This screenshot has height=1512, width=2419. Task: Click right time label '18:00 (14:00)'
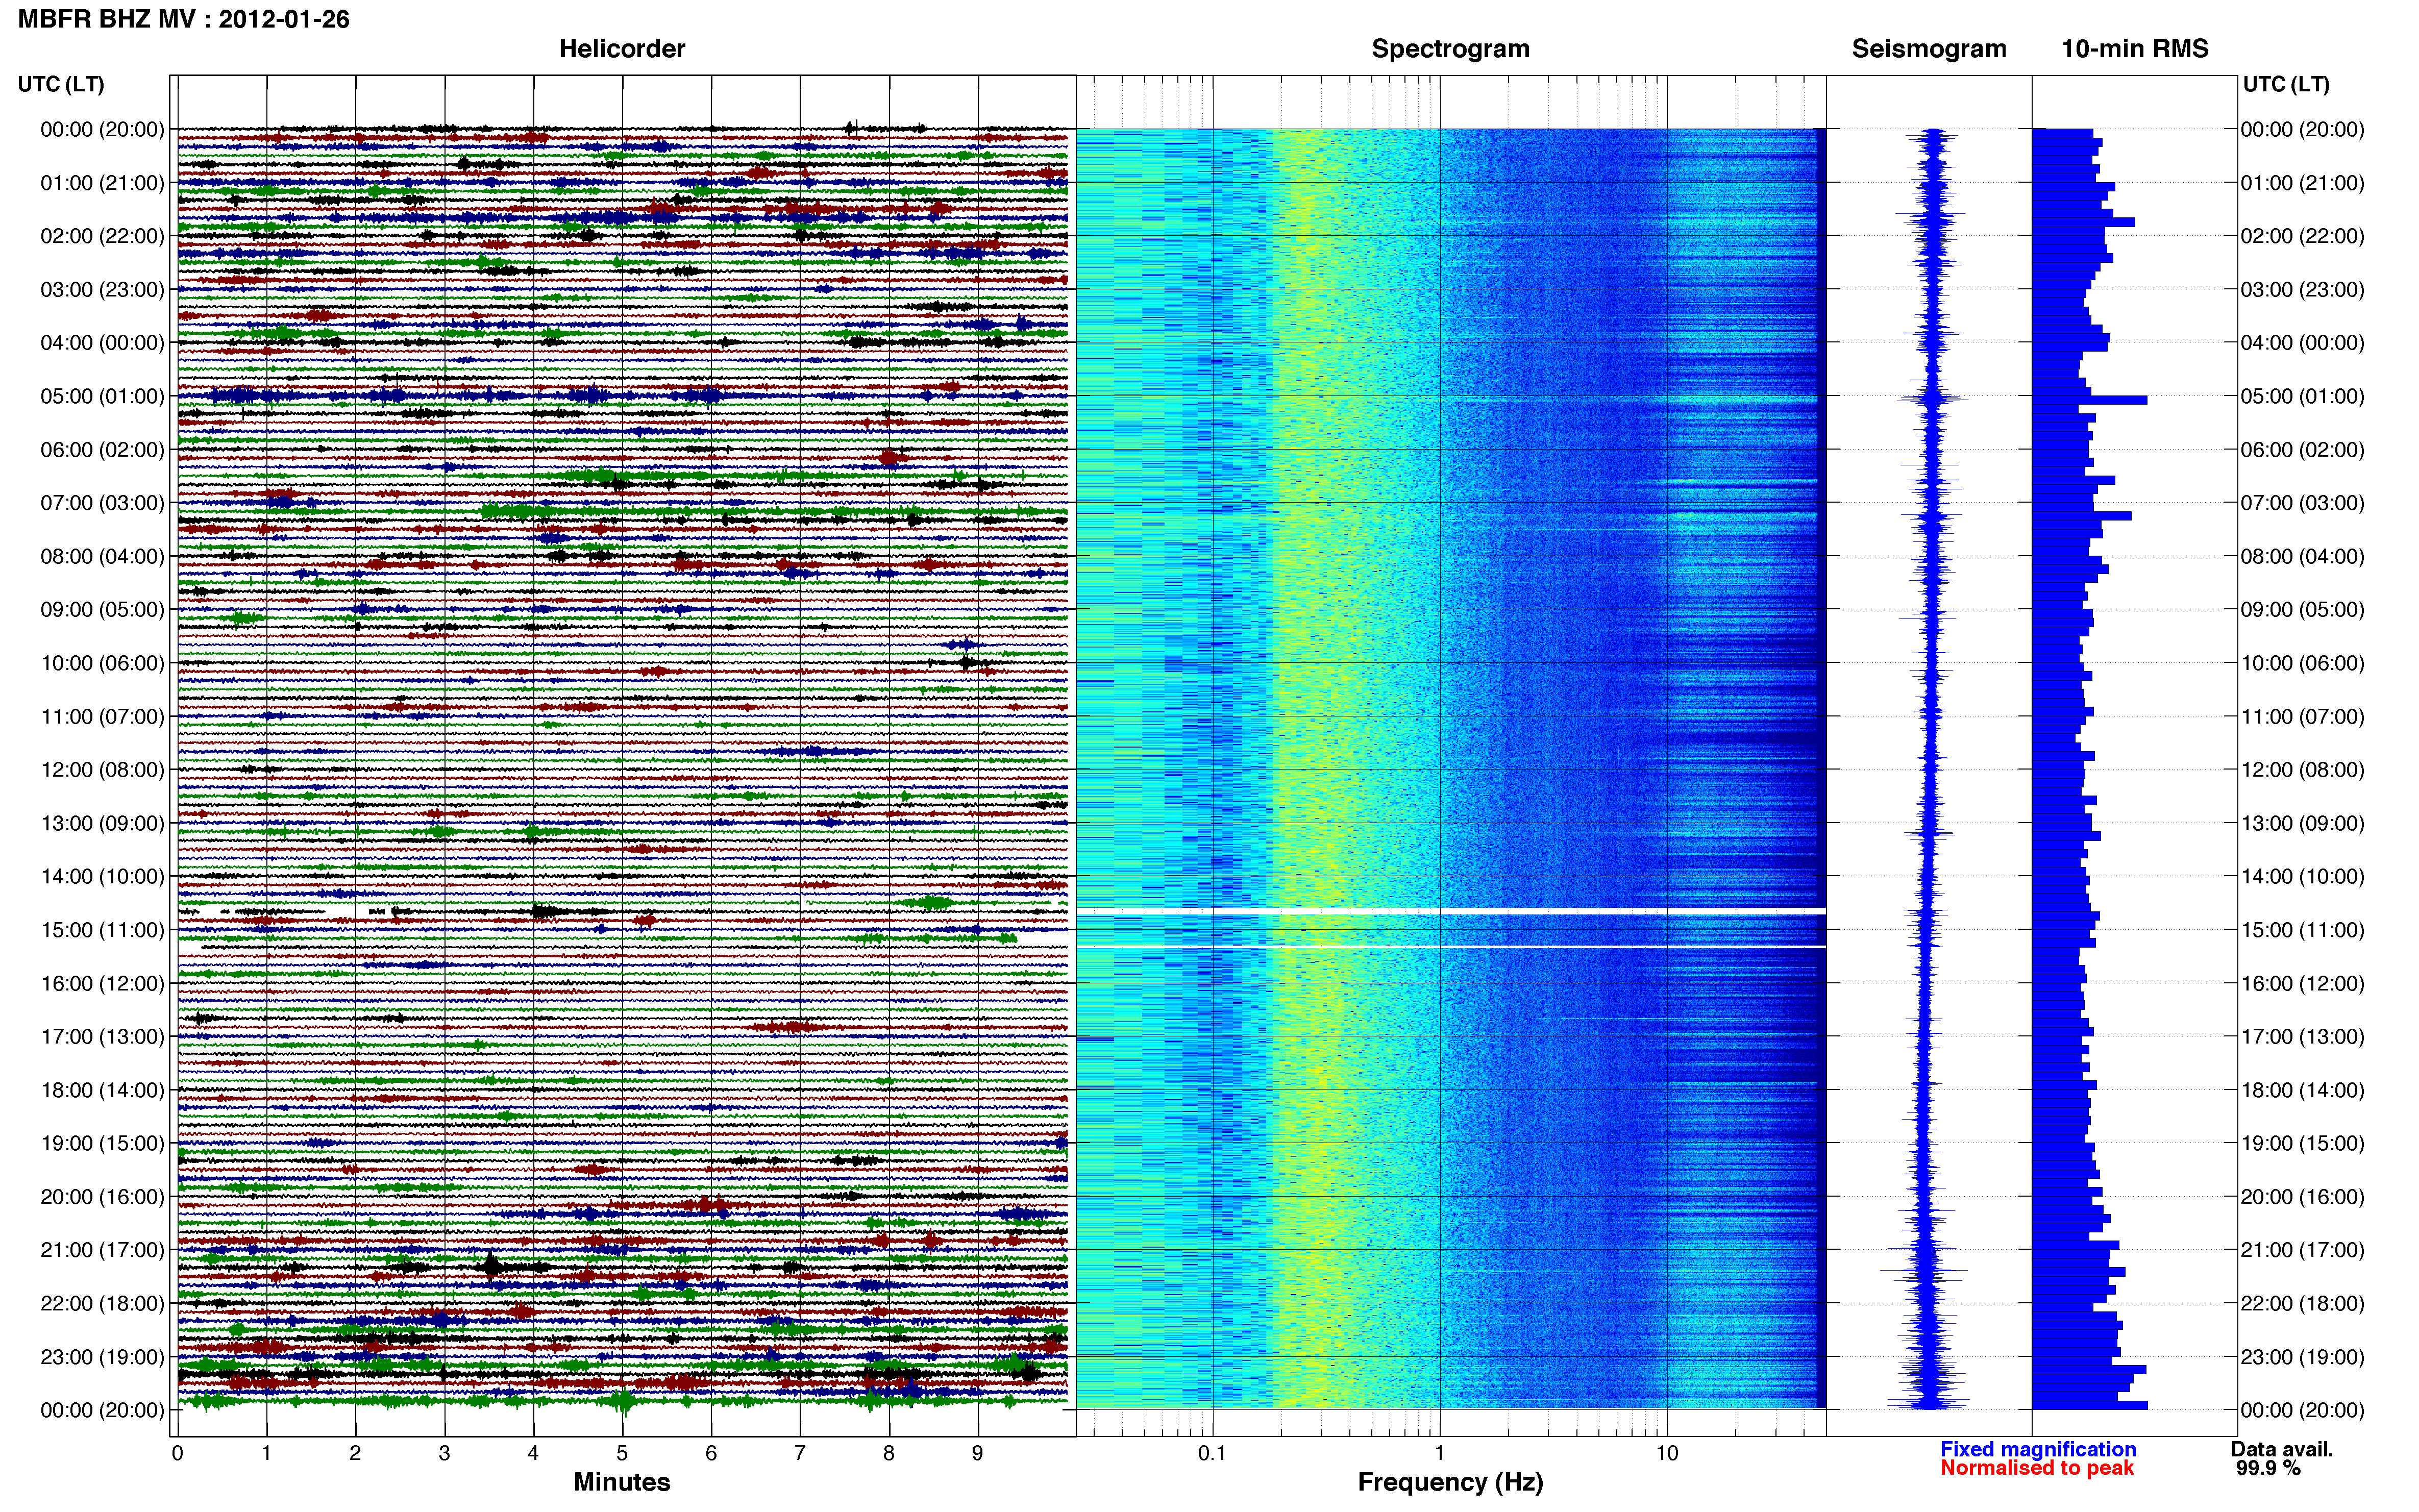2302,1090
